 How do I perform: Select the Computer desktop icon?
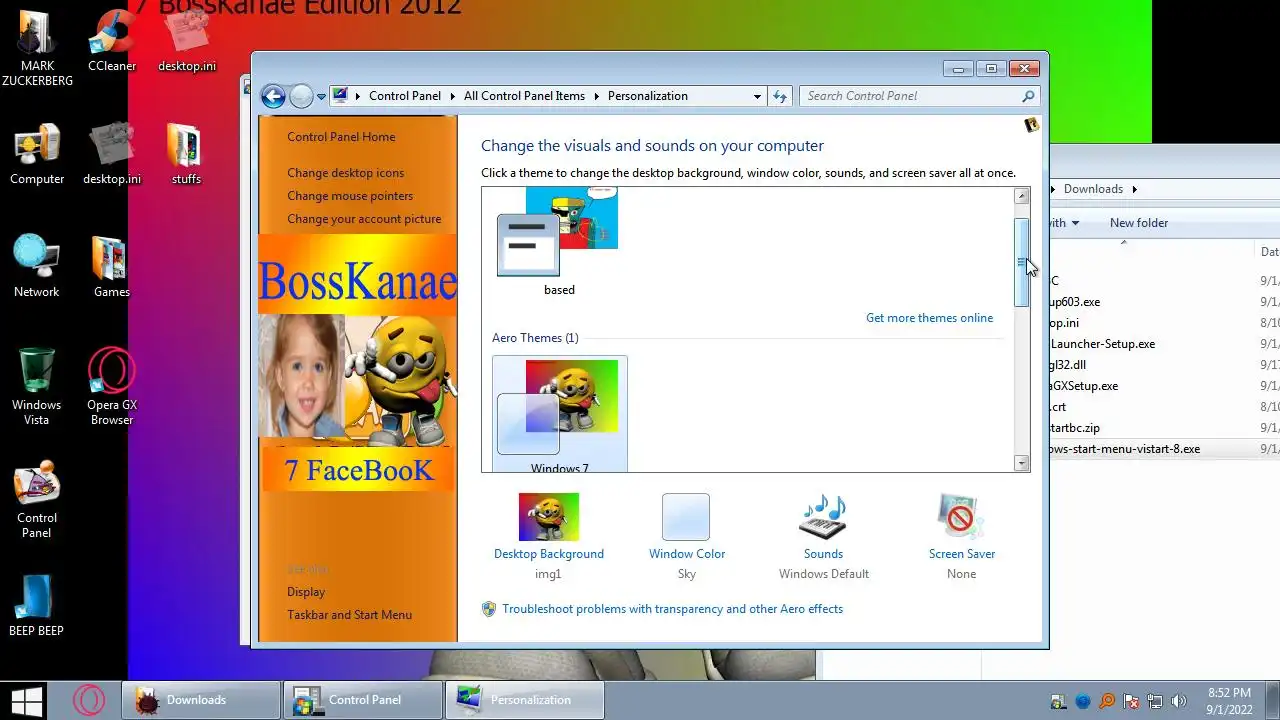pyautogui.click(x=37, y=154)
